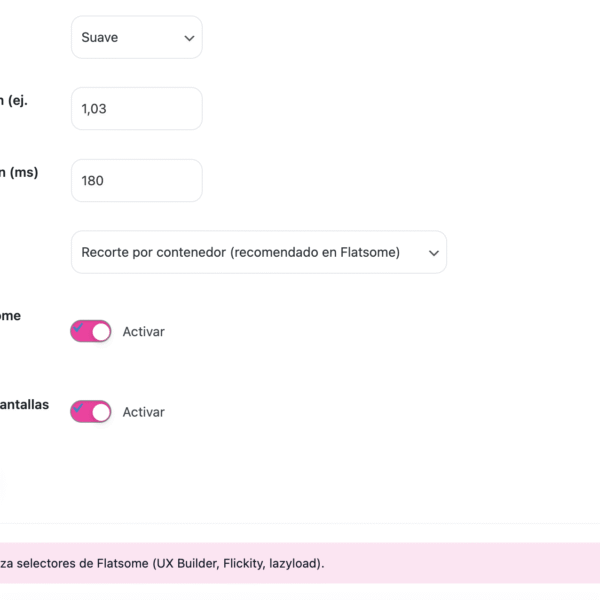The image size is (600, 600).
Task: Click the Activar label of the lower switch
Action: tap(143, 412)
